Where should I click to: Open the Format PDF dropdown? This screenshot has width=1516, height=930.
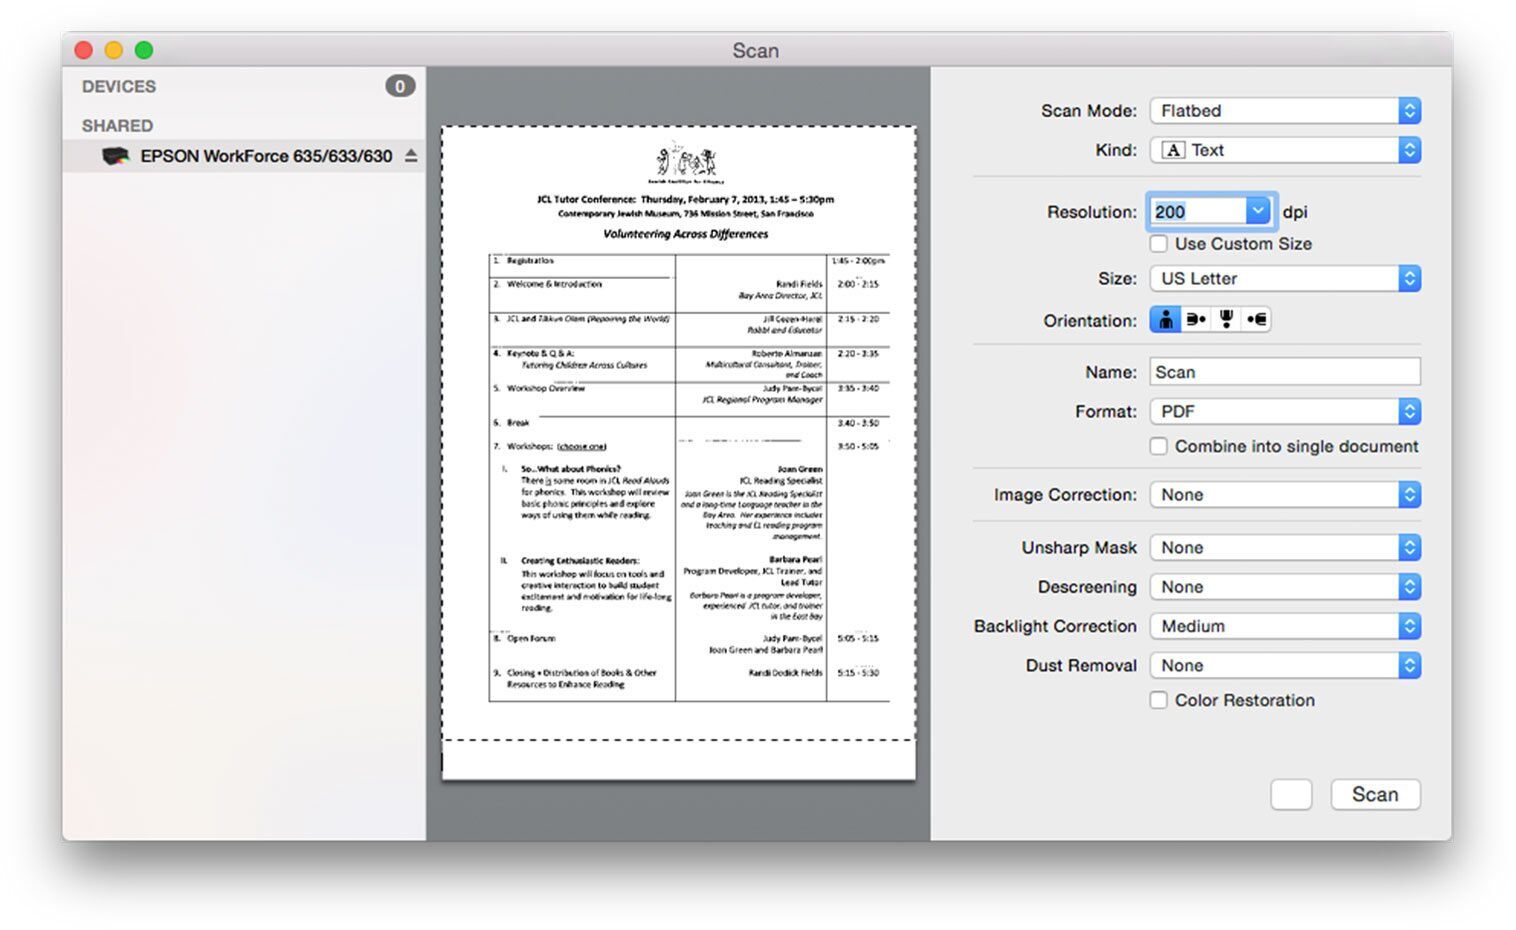coord(1285,412)
